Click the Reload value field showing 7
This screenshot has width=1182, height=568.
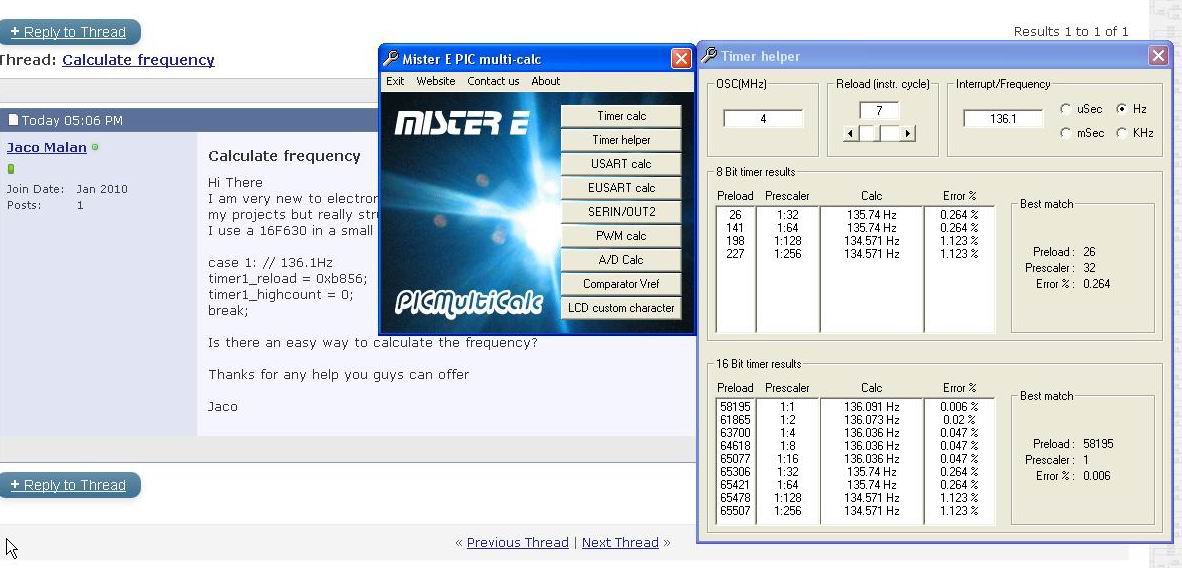click(879, 111)
